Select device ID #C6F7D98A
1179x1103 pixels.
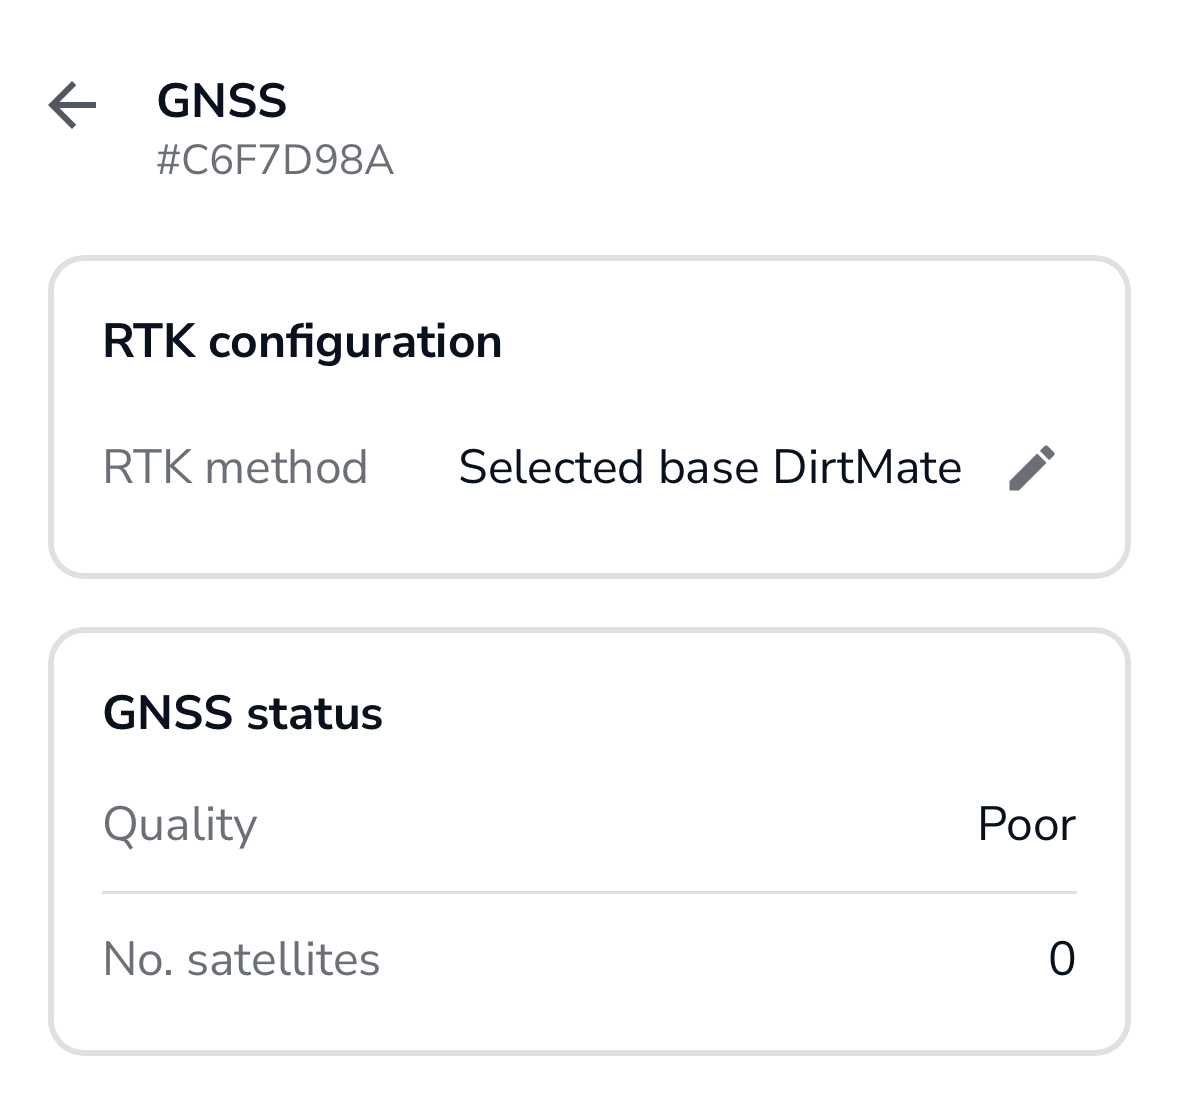(x=274, y=160)
